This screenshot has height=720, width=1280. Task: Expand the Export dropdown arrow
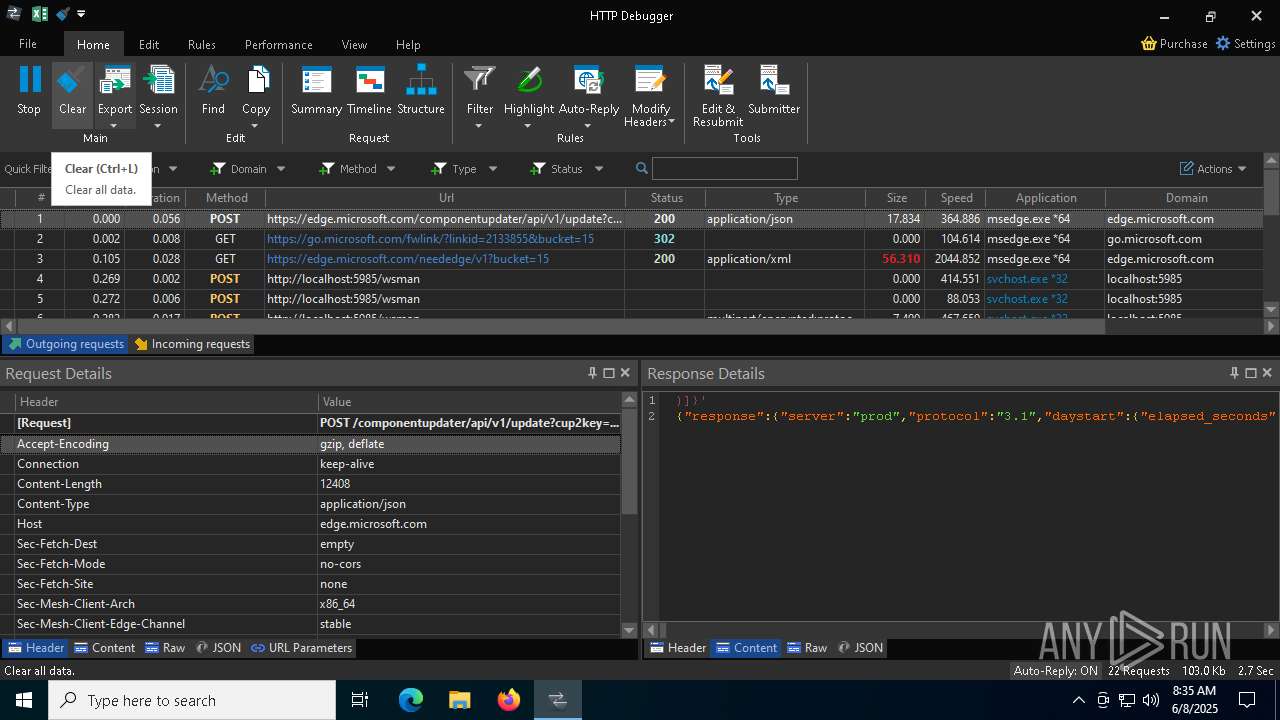(114, 125)
